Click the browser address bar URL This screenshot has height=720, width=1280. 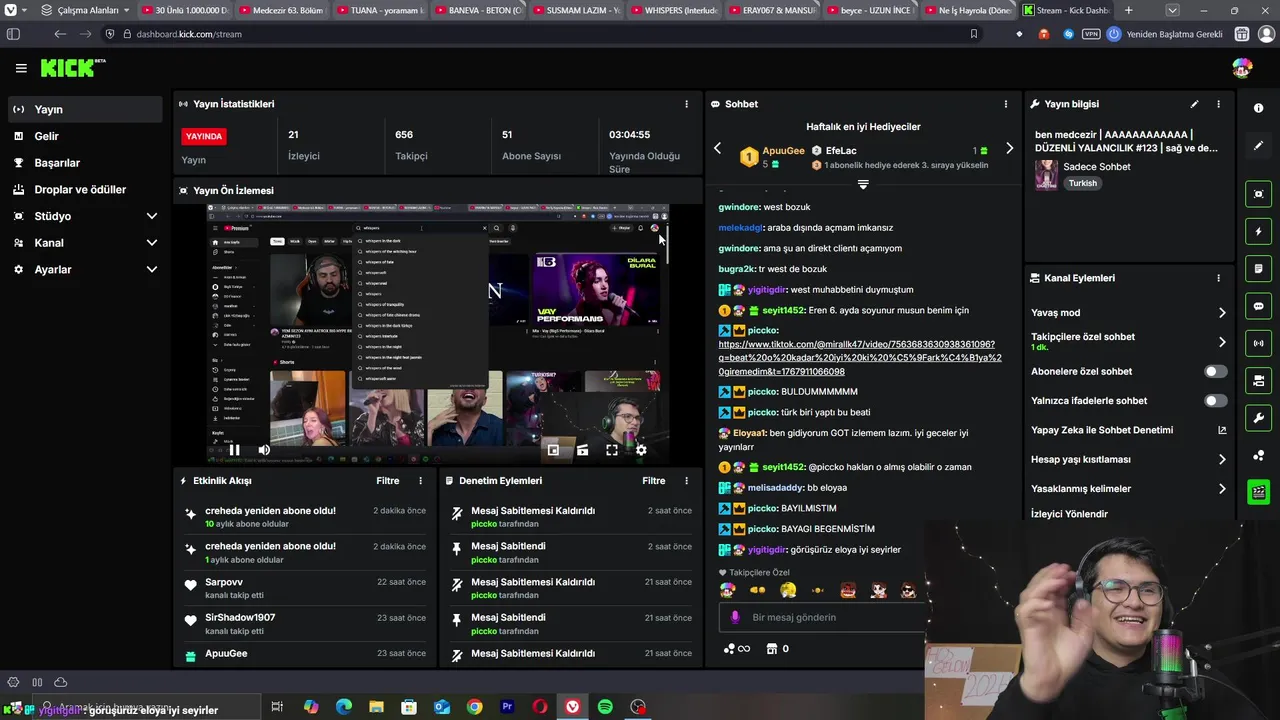coord(187,34)
